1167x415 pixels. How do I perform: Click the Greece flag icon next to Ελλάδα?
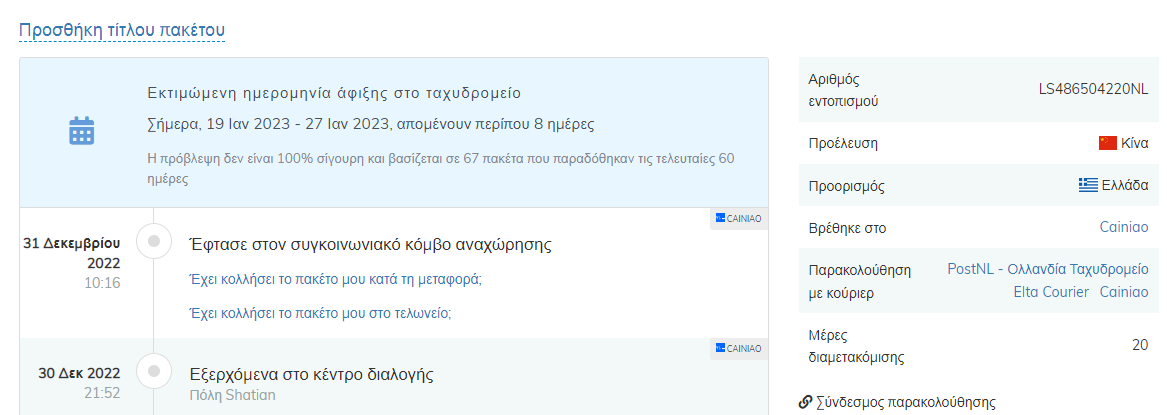tap(1088, 185)
